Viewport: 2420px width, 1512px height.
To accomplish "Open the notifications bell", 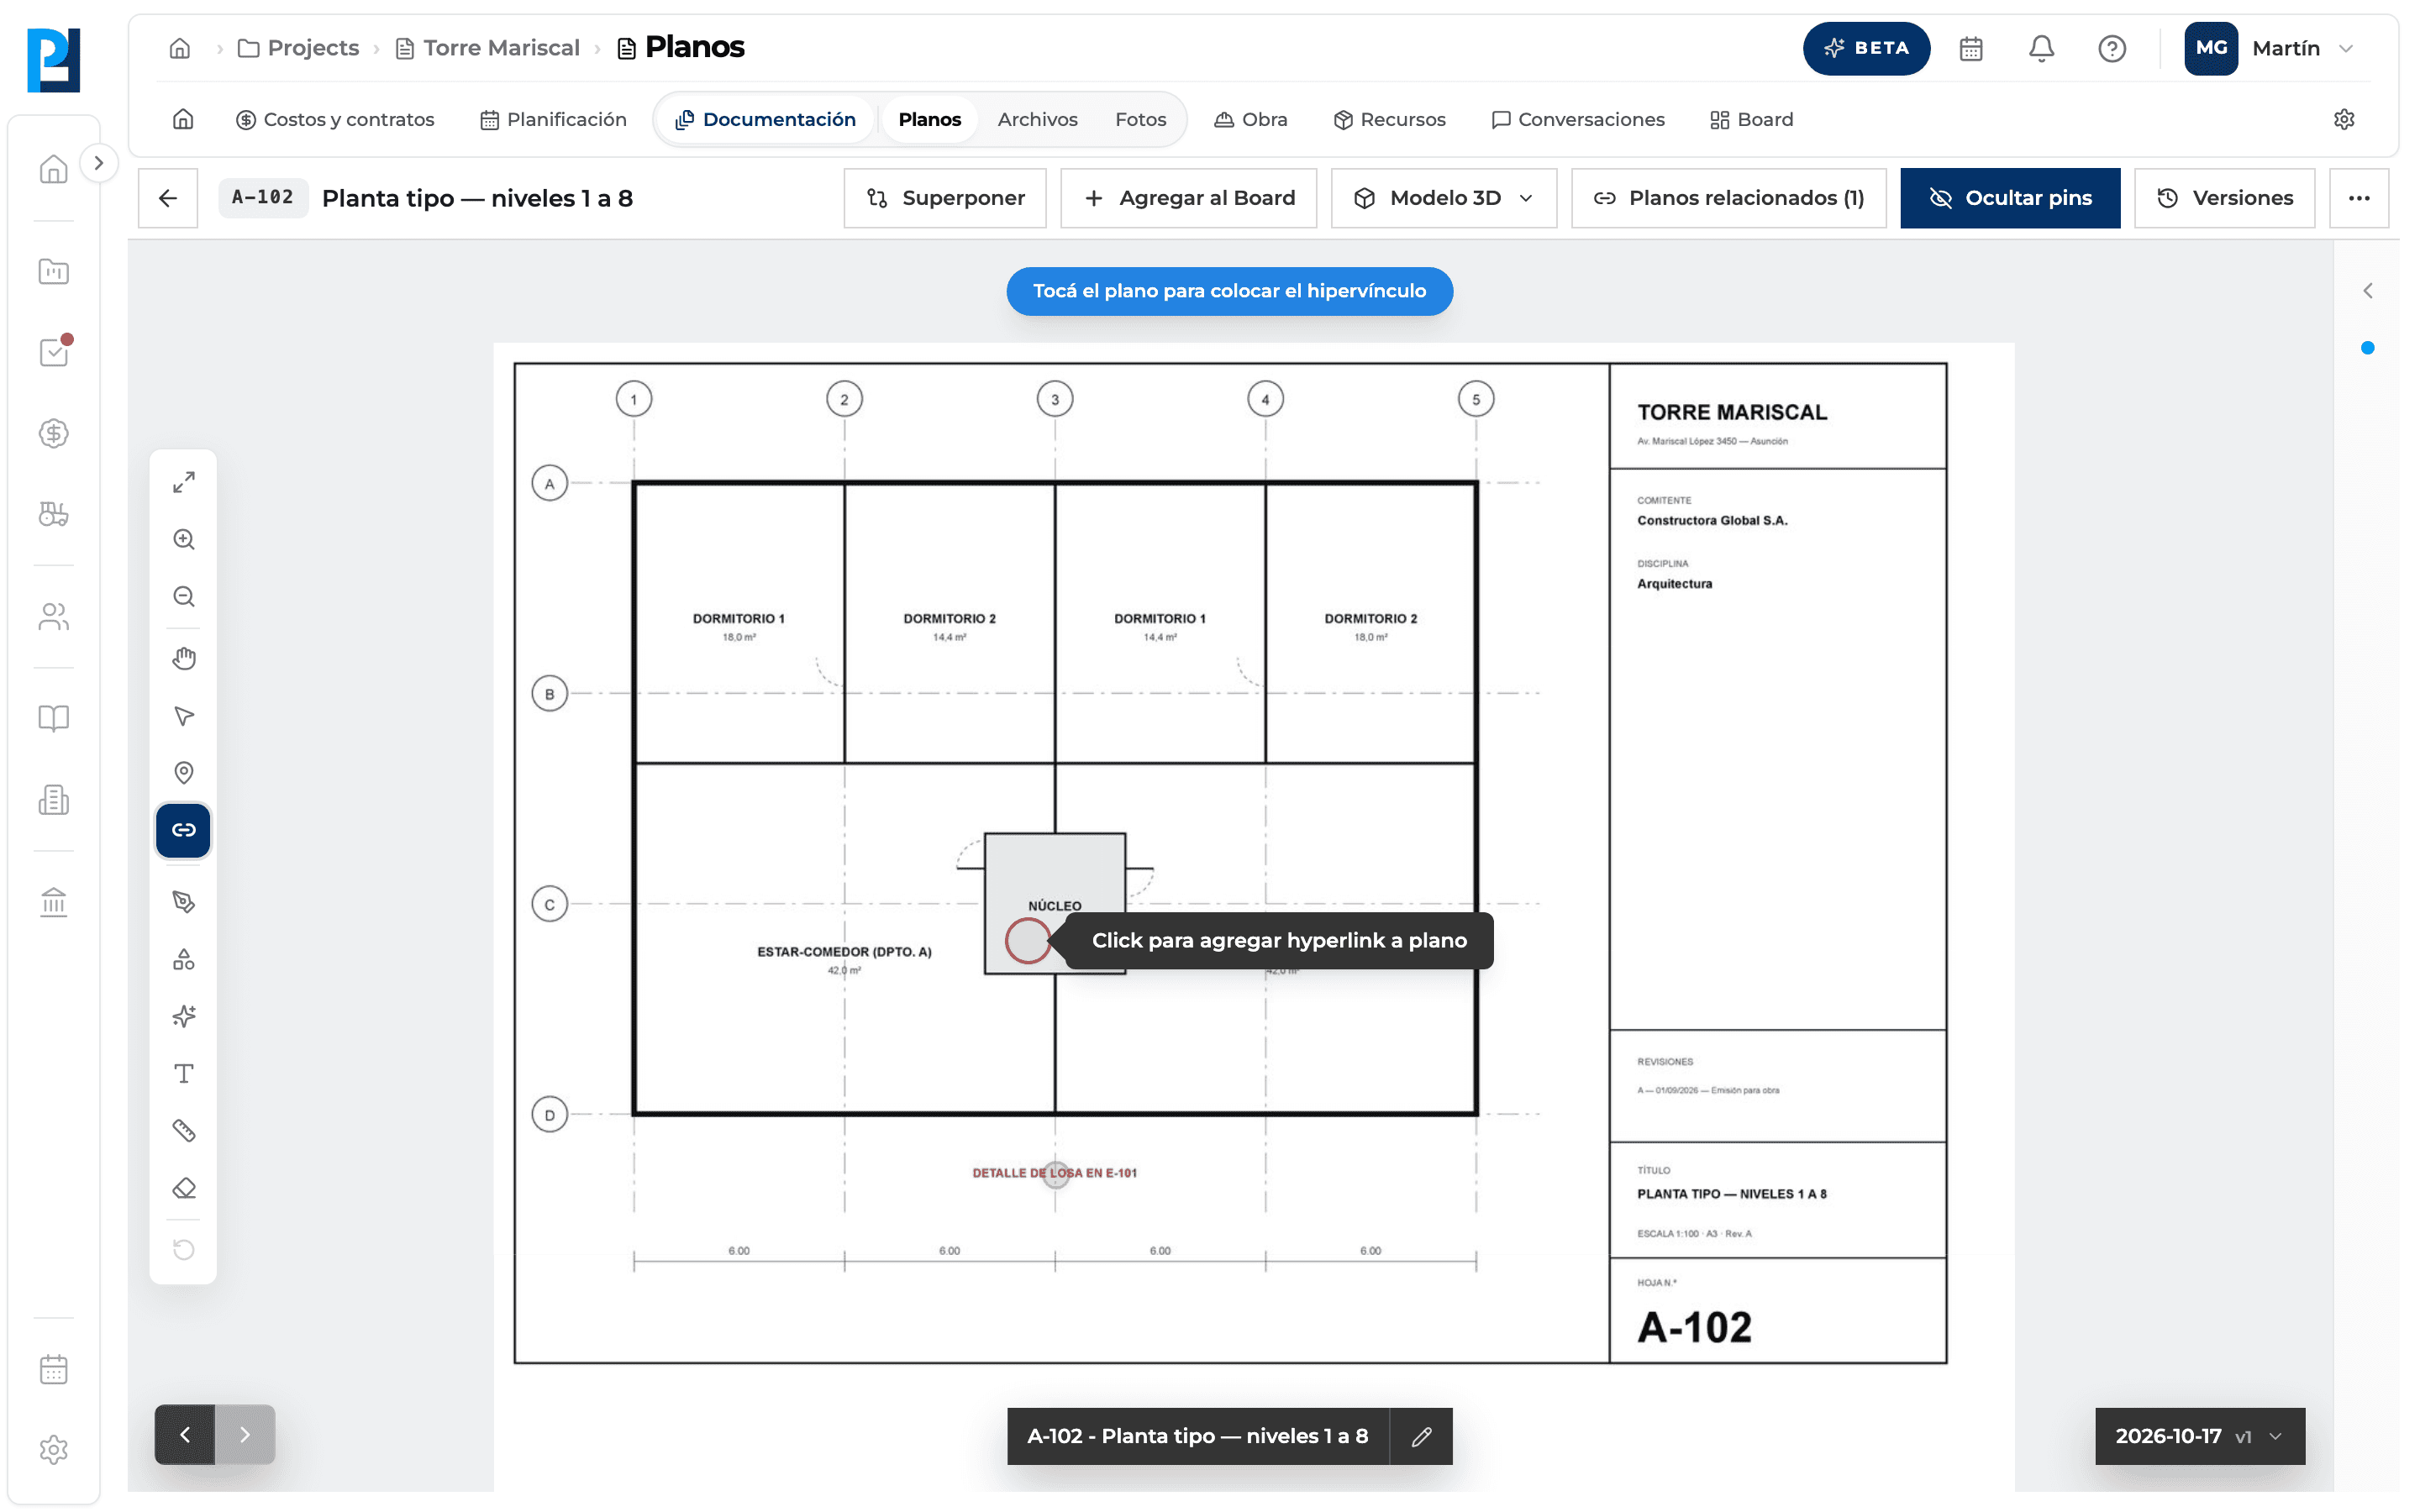I will (x=2041, y=48).
